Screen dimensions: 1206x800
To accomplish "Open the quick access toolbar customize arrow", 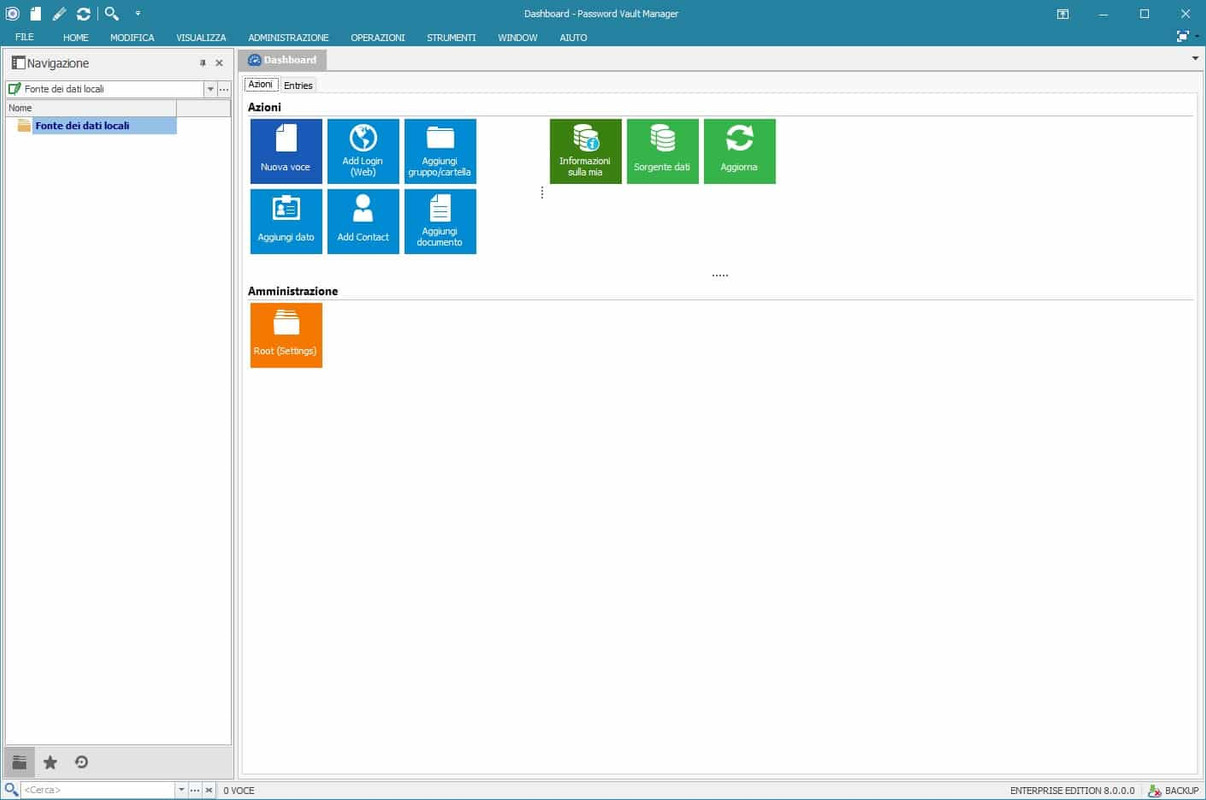I will [138, 14].
